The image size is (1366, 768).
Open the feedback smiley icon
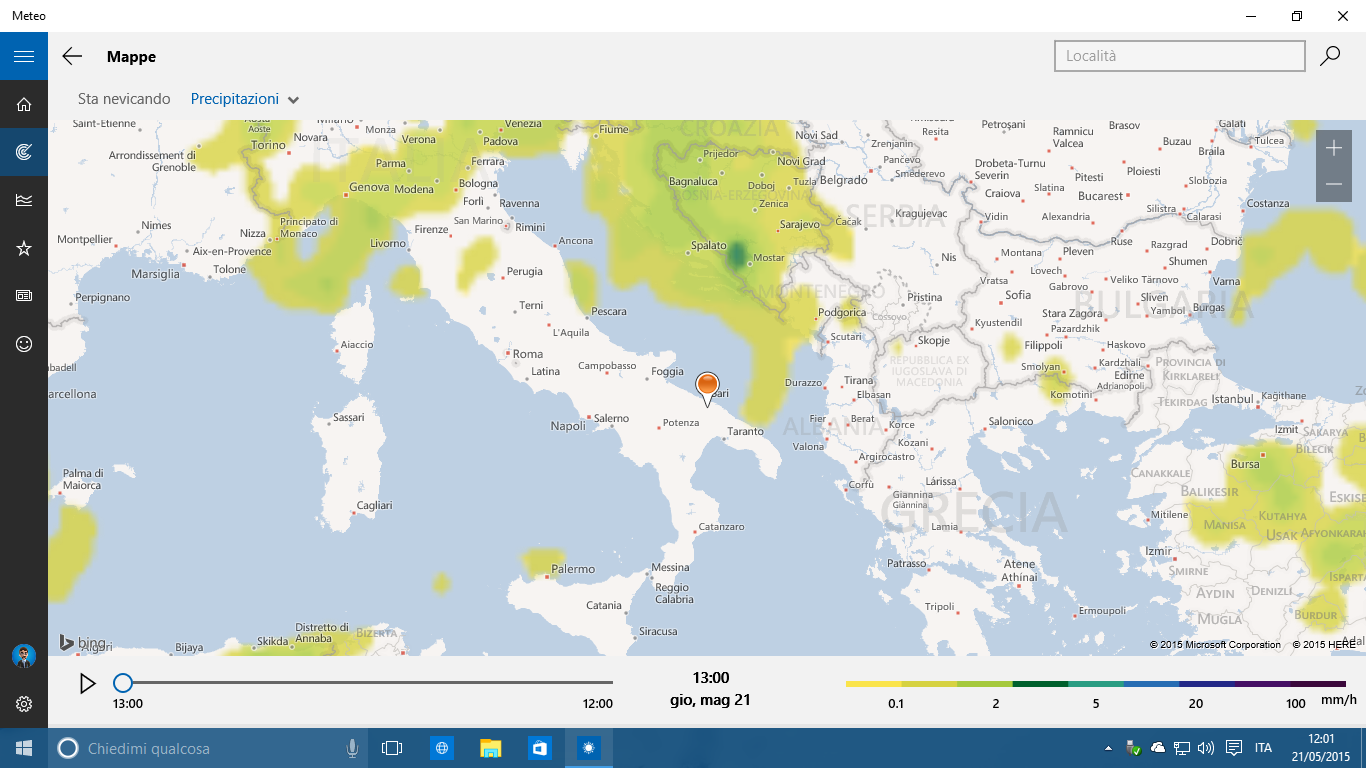(24, 344)
